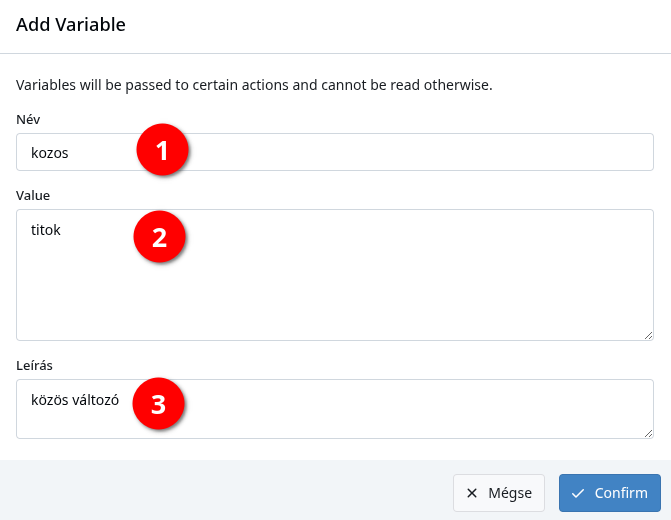The height and width of the screenshot is (520, 671).
Task: Click the Value field label
Action: 33,196
